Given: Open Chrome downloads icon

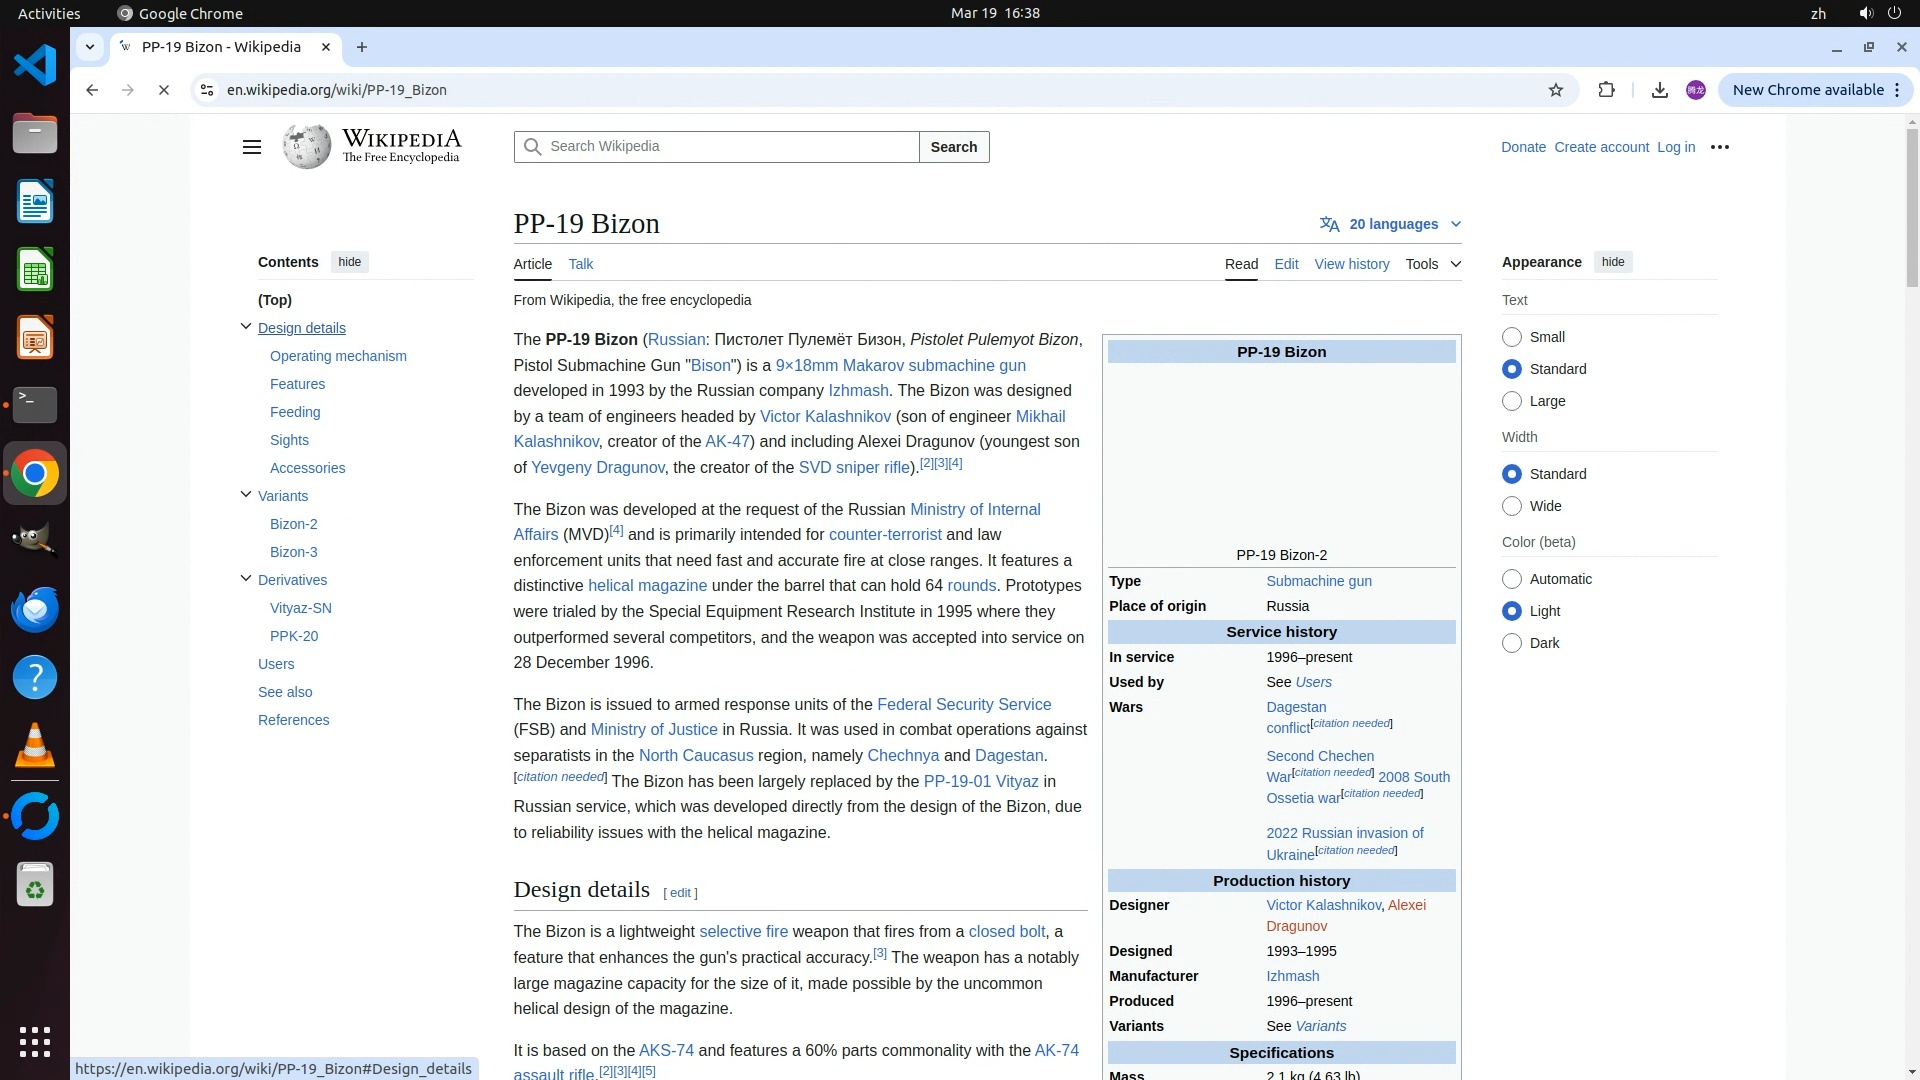Looking at the screenshot, I should 1659,90.
